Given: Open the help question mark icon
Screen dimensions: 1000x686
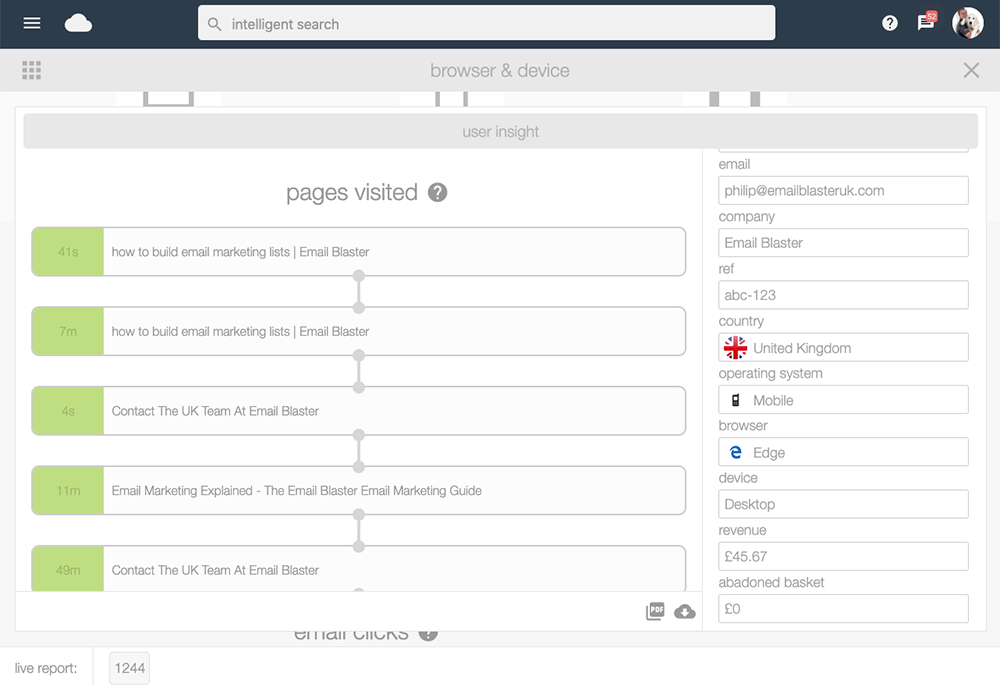Looking at the screenshot, I should tap(890, 24).
